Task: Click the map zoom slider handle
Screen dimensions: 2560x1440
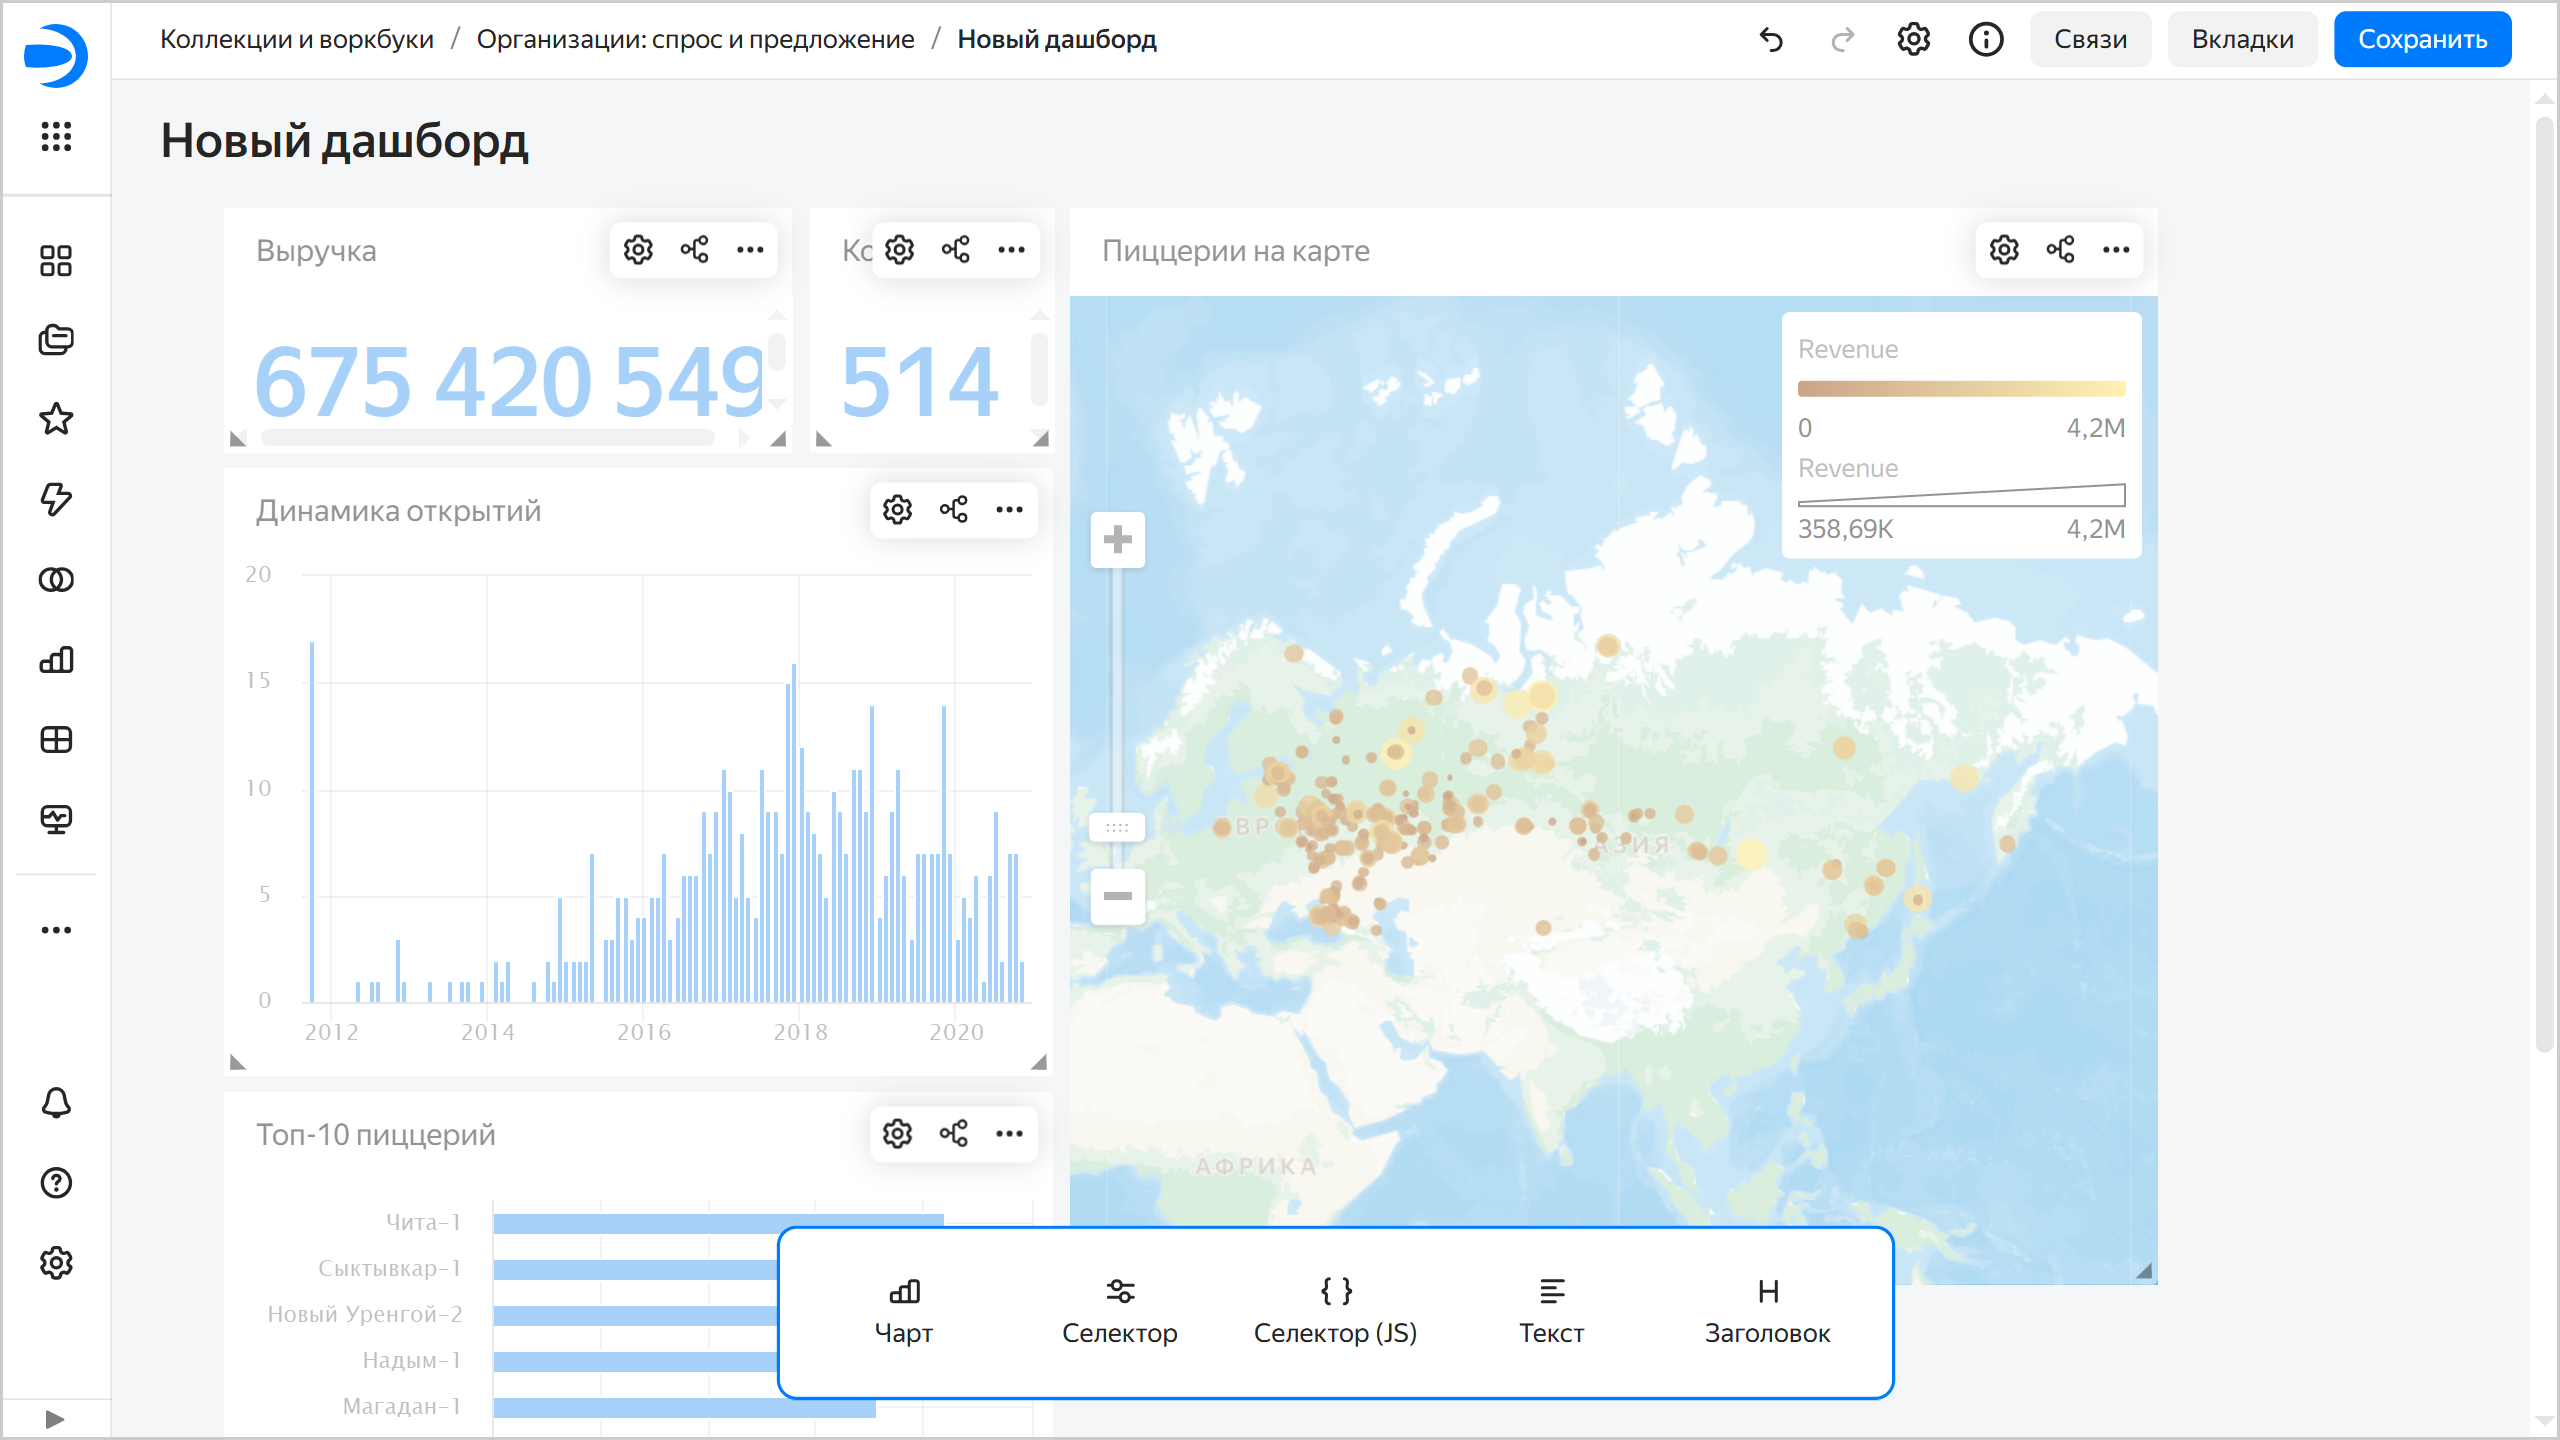Action: (1117, 828)
